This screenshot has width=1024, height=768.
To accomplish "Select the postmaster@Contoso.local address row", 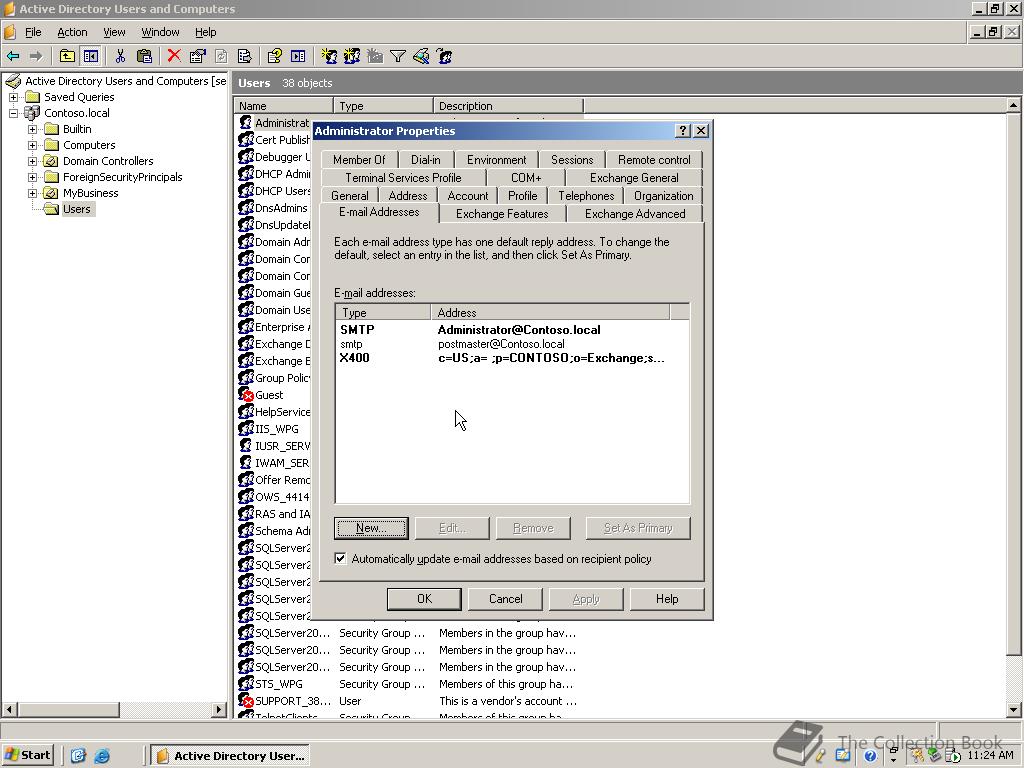I will [x=512, y=344].
